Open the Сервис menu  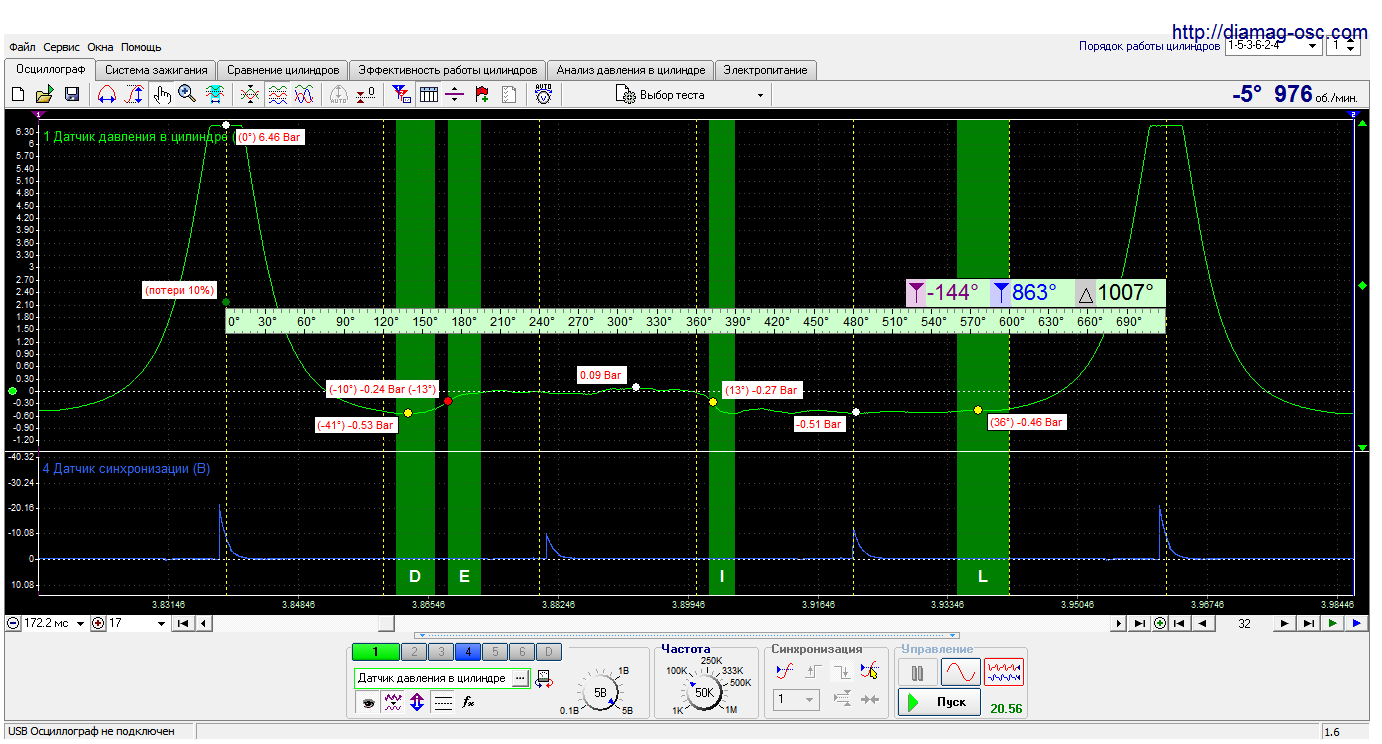[62, 47]
